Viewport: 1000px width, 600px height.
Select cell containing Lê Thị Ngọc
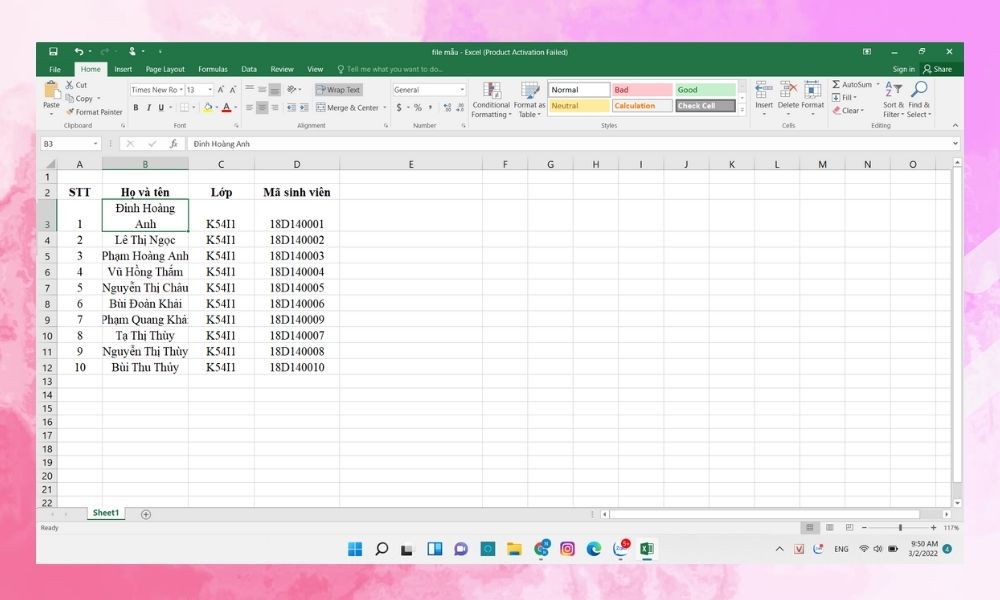(x=145, y=240)
